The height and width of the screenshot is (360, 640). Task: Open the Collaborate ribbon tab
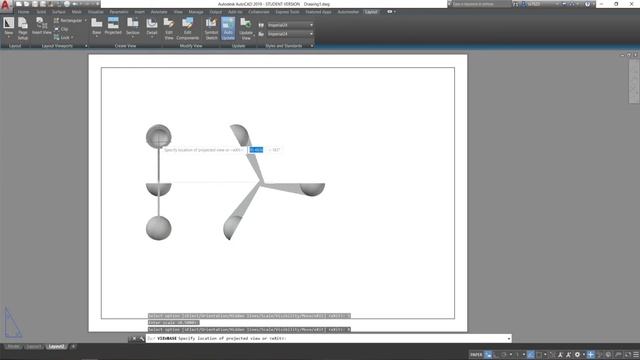(x=259, y=12)
